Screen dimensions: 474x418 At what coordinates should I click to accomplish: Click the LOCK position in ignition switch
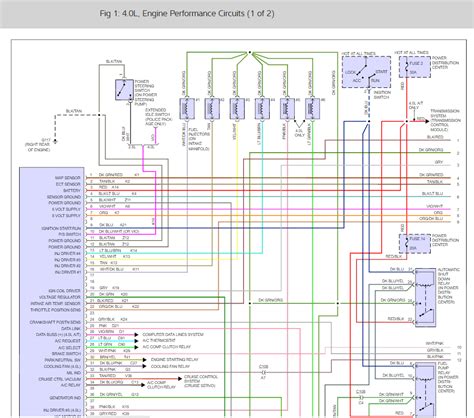pyautogui.click(x=350, y=72)
